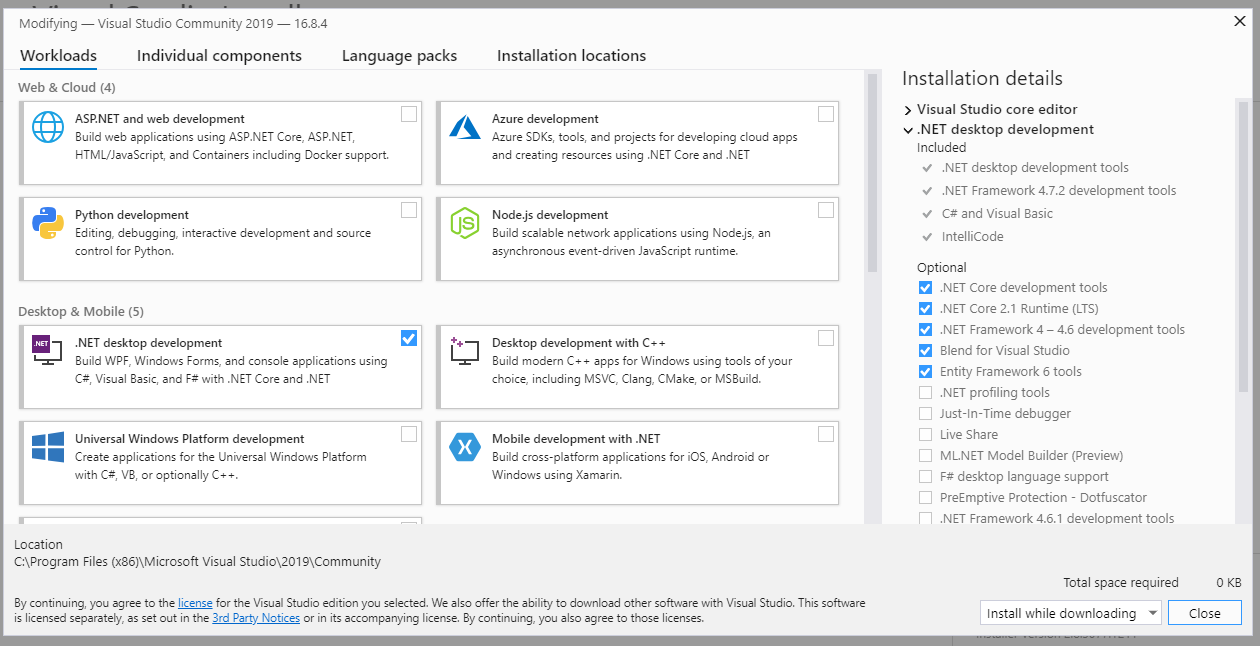This screenshot has width=1260, height=646.
Task: Enable the ASP.NET and web development workload checkbox
Action: [409, 114]
